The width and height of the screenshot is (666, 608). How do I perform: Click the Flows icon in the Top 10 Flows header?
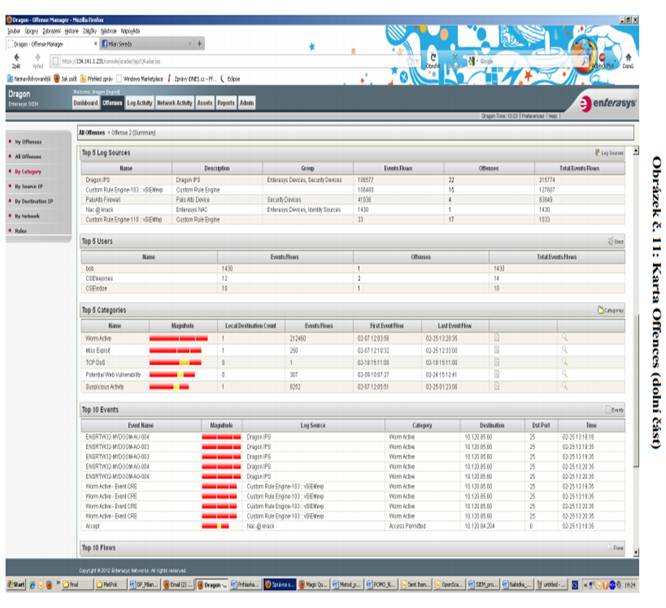pos(610,548)
